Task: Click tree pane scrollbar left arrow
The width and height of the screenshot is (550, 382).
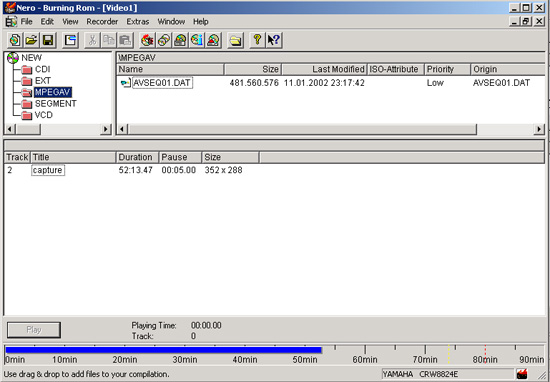Action: pos(10,129)
